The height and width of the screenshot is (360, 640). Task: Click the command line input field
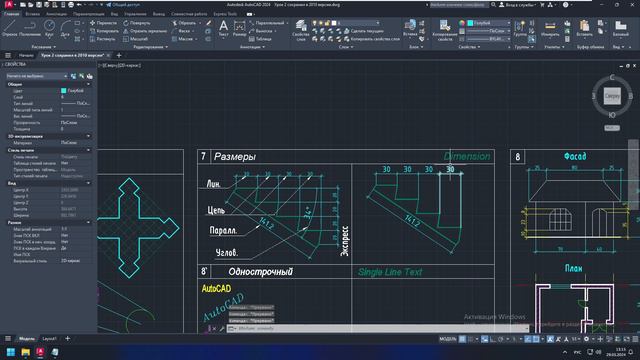(378, 328)
